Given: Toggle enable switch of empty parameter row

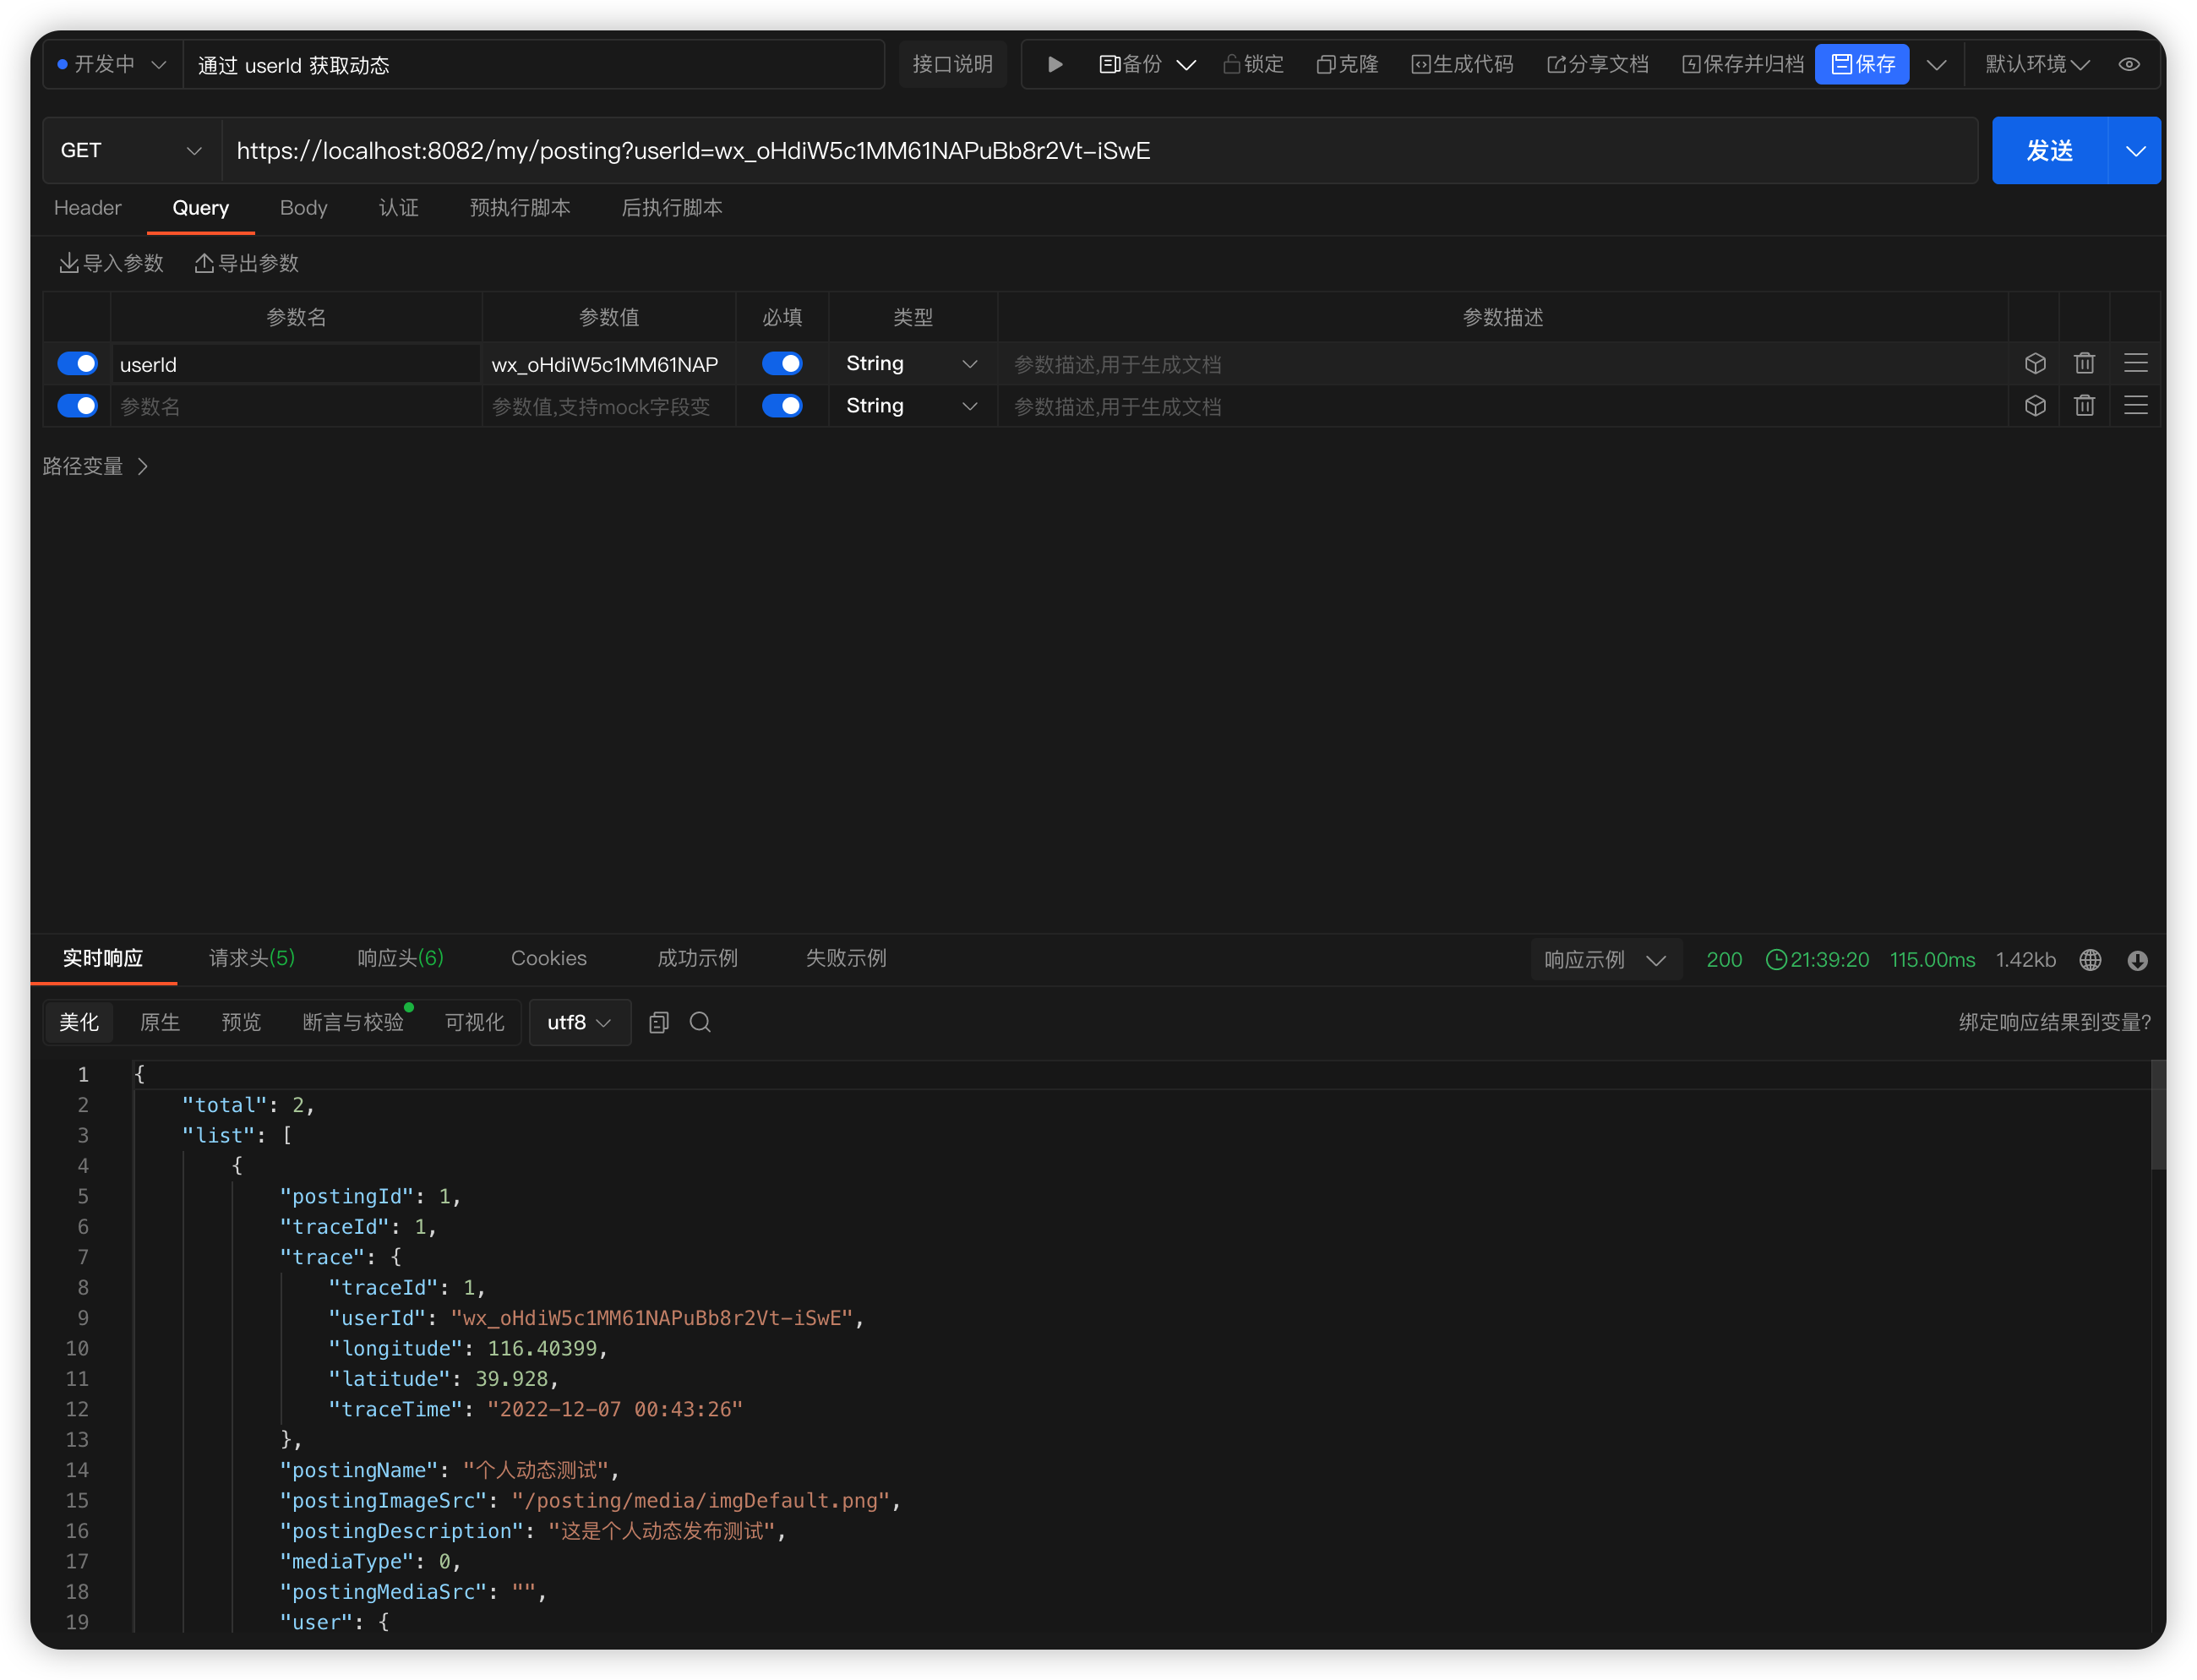Looking at the screenshot, I should pos(78,406).
